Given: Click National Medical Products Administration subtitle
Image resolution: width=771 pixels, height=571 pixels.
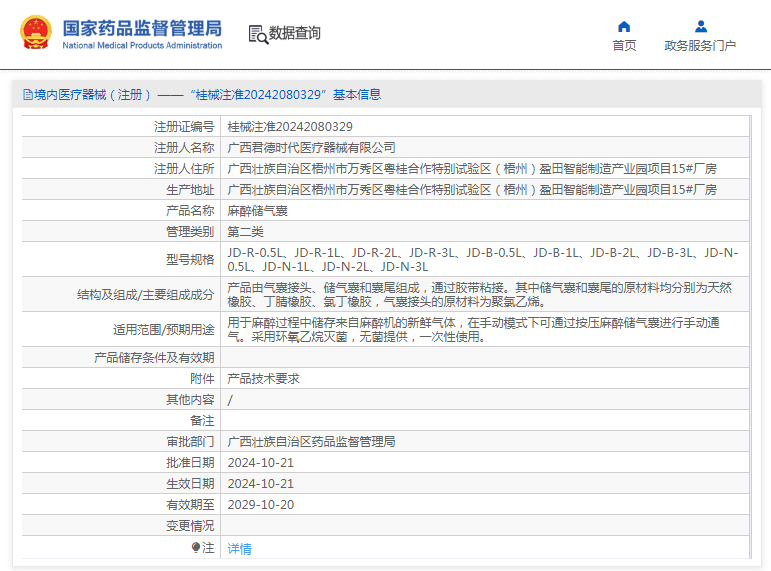Looking at the screenshot, I should (142, 45).
